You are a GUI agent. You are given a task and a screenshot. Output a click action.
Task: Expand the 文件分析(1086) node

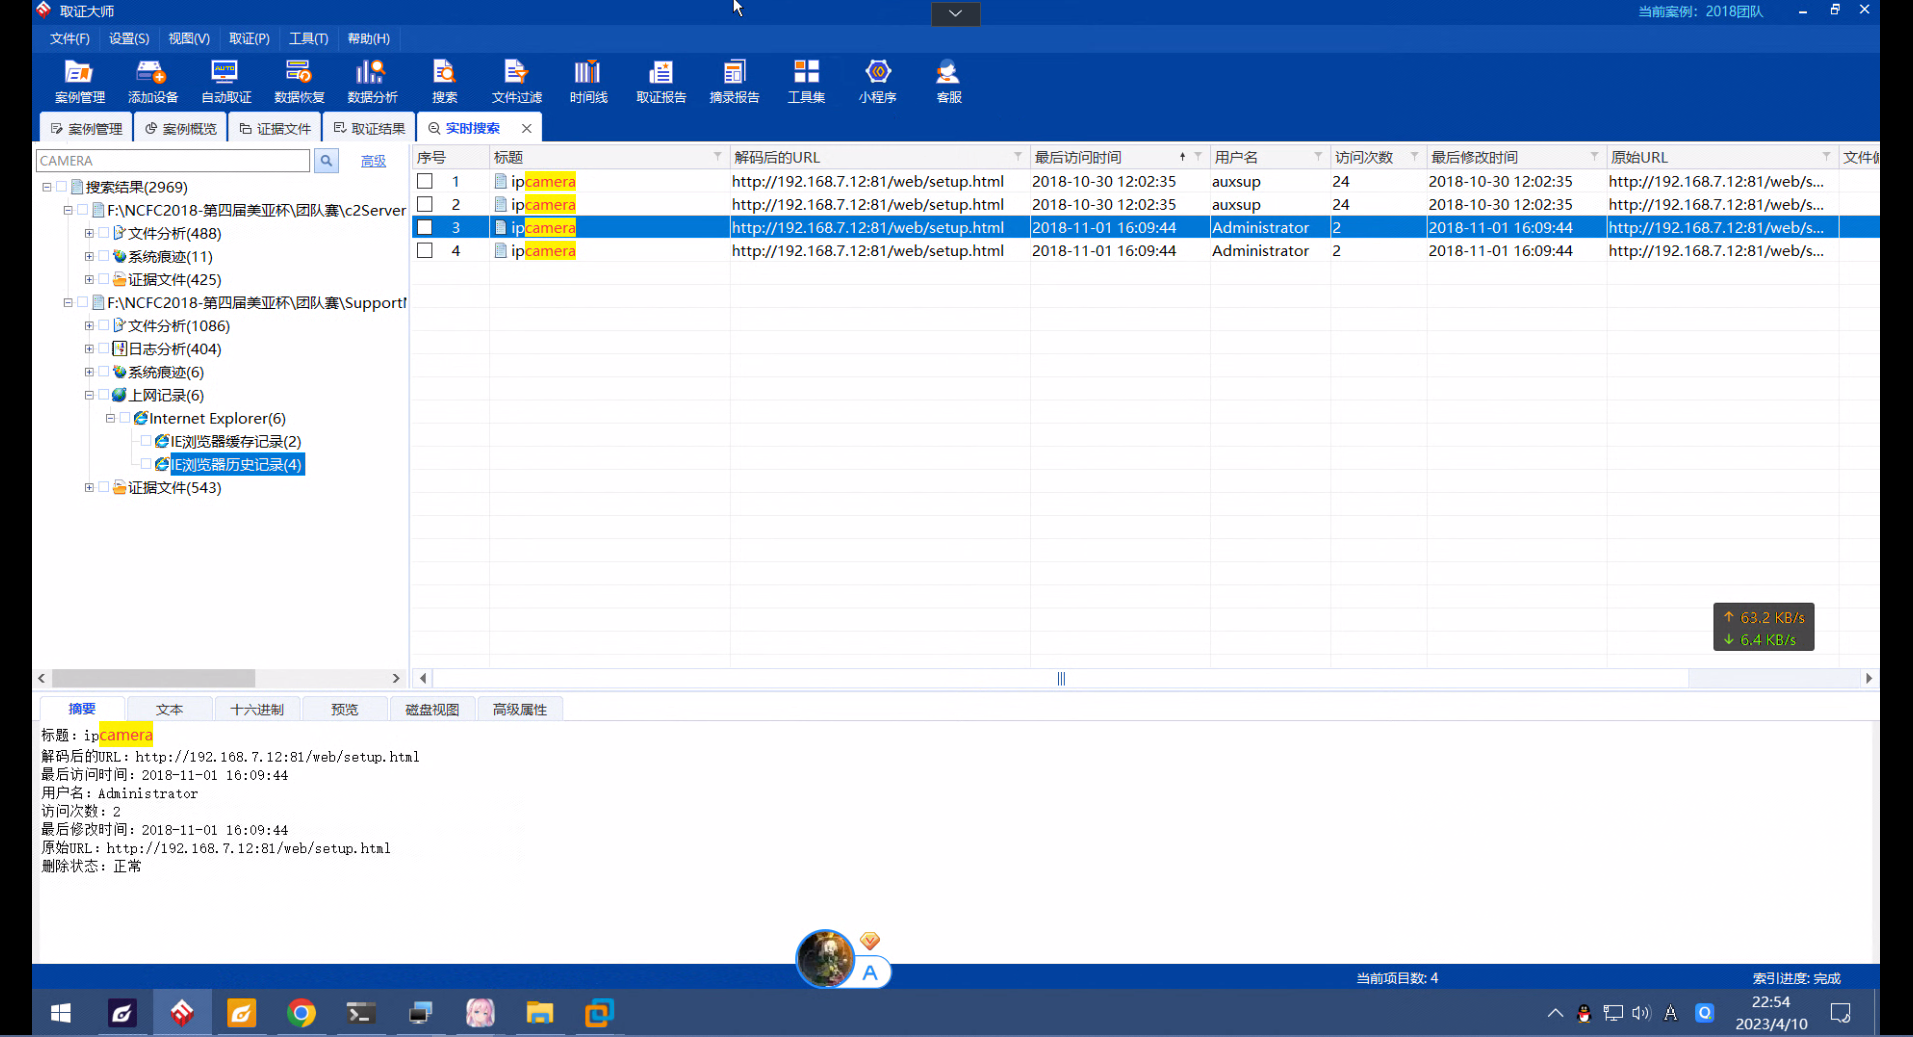pos(89,325)
